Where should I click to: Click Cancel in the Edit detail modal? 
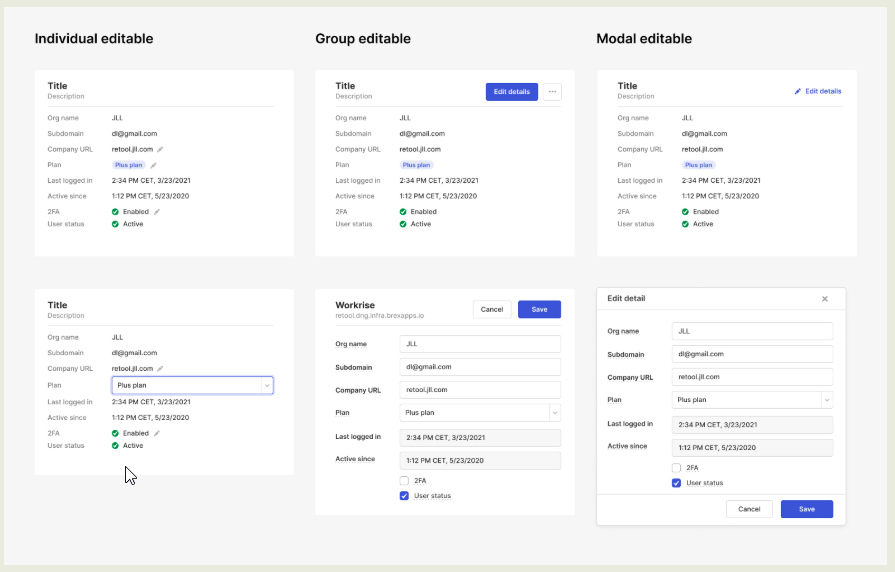[749, 509]
